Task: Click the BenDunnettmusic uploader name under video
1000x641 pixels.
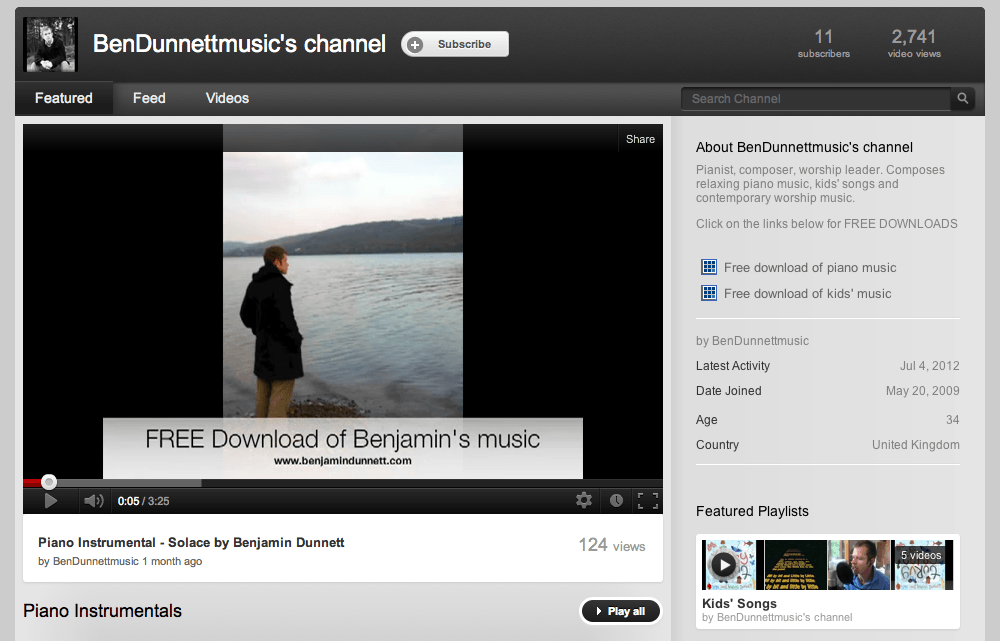Action: [96, 561]
